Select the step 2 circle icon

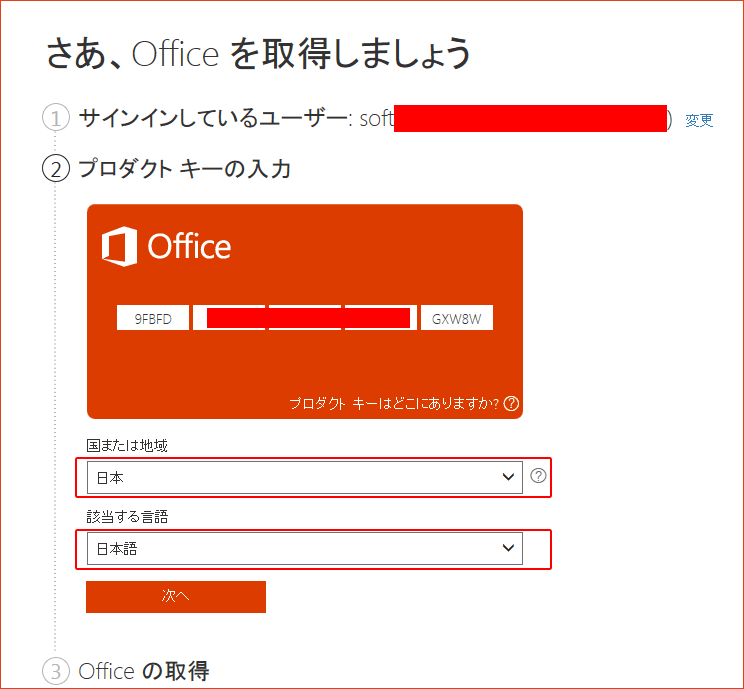(x=56, y=168)
